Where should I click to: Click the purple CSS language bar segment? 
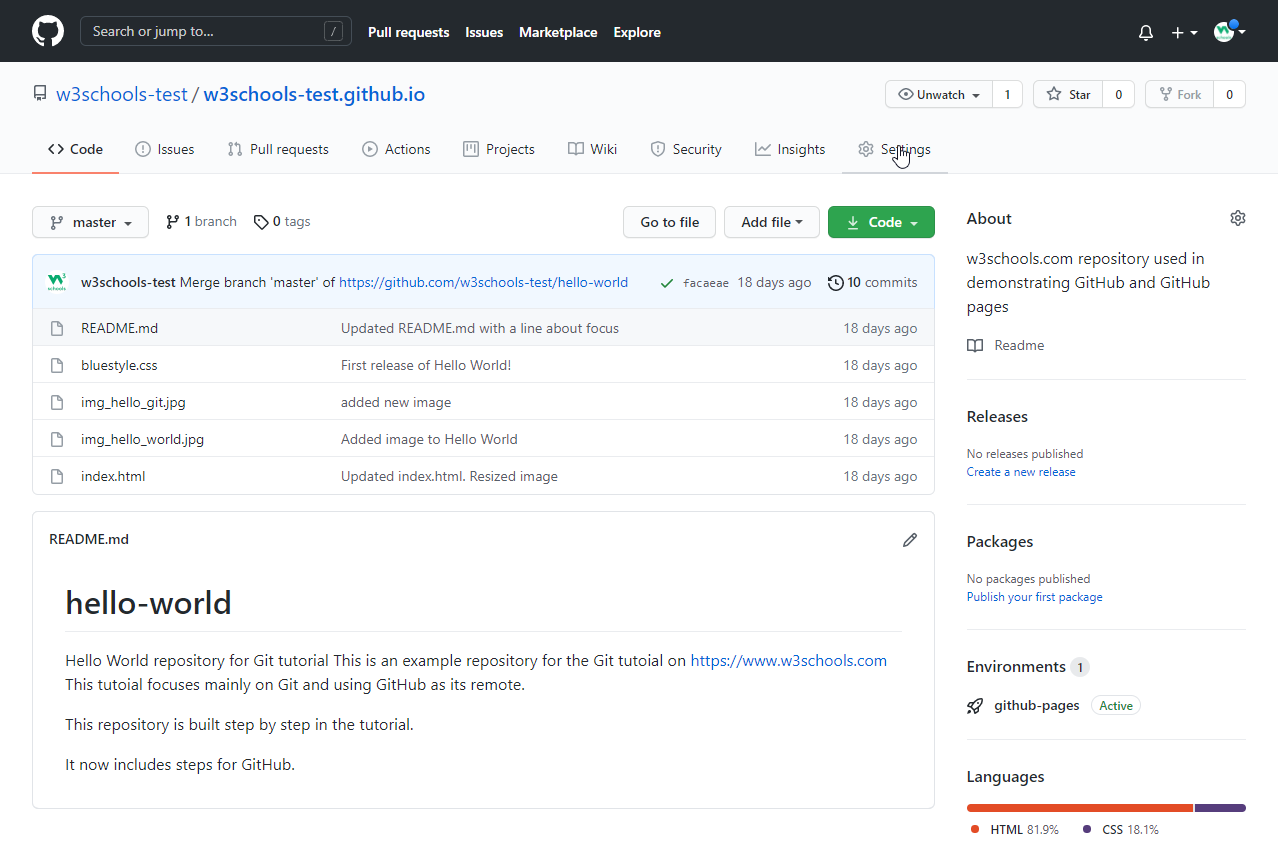[1220, 808]
